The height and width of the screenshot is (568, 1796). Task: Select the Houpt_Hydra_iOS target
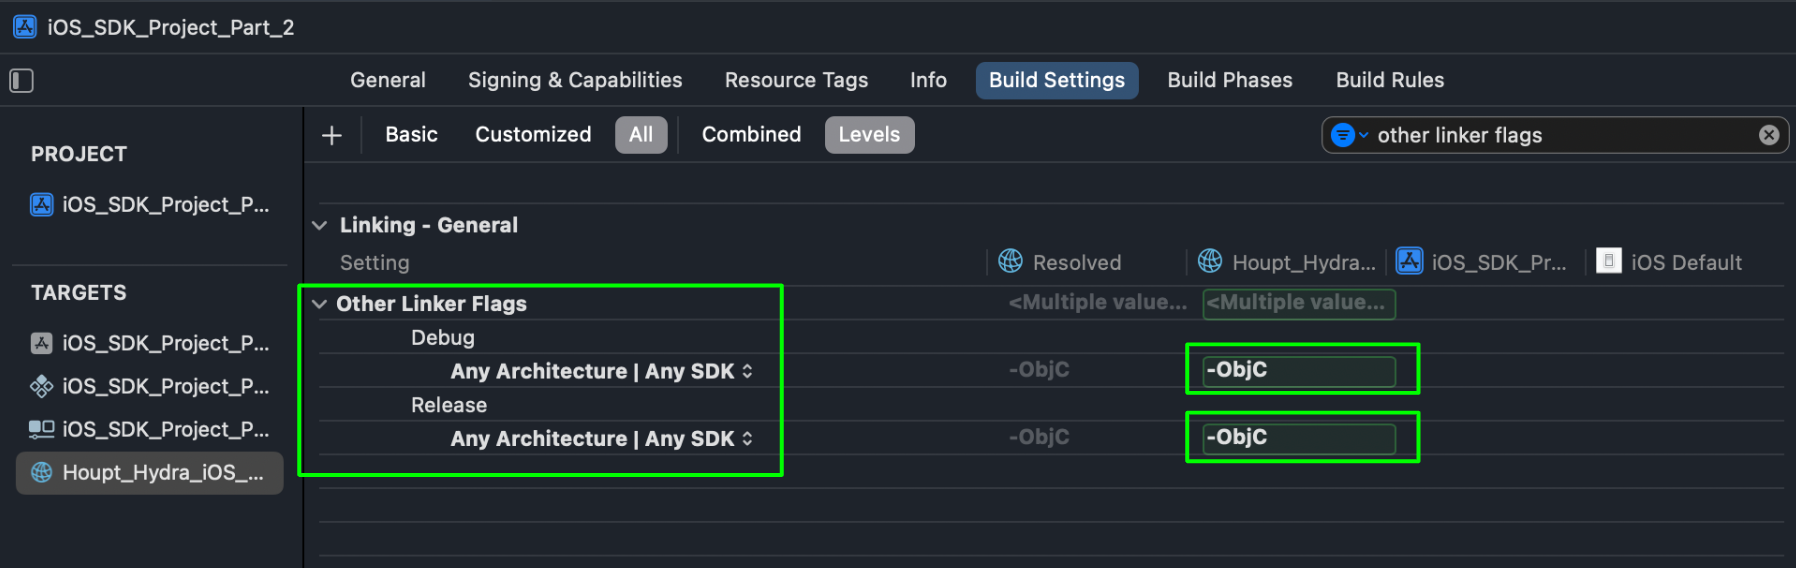pos(150,473)
